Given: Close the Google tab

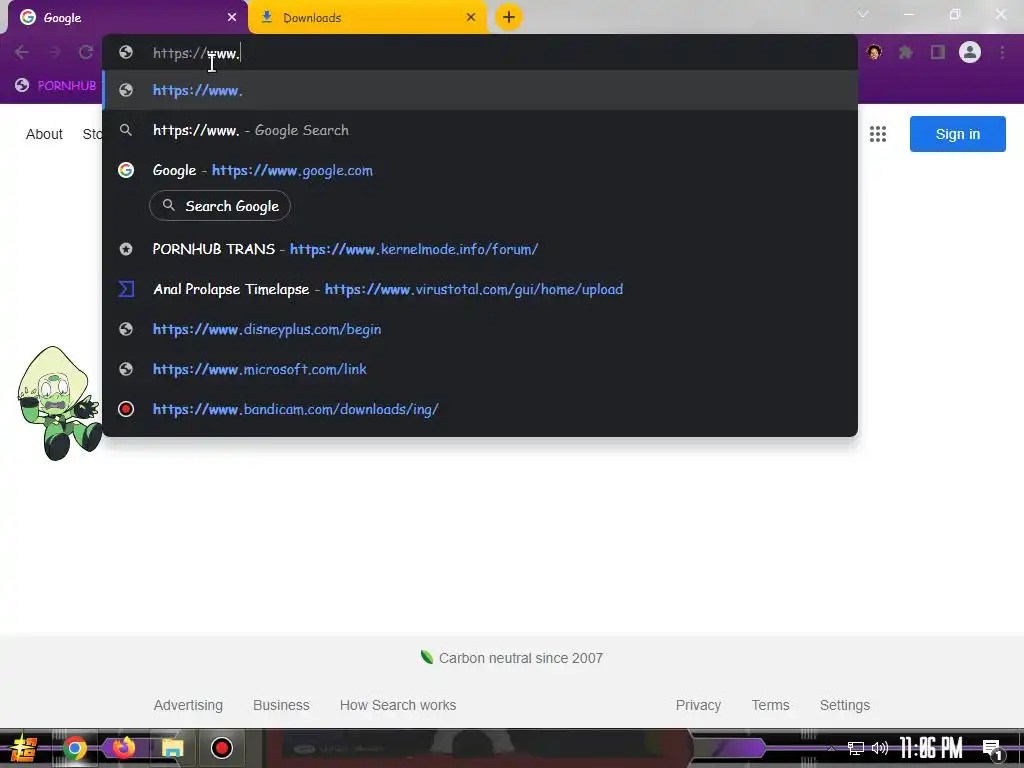Looking at the screenshot, I should pos(232,17).
